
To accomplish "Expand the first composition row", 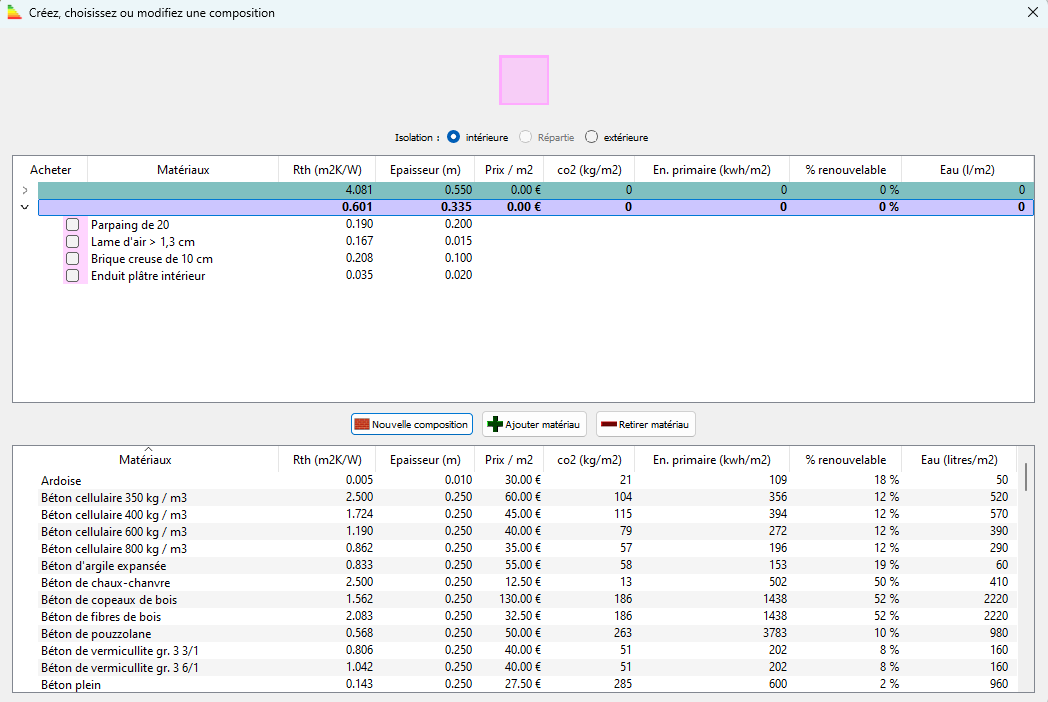I will (24, 189).
